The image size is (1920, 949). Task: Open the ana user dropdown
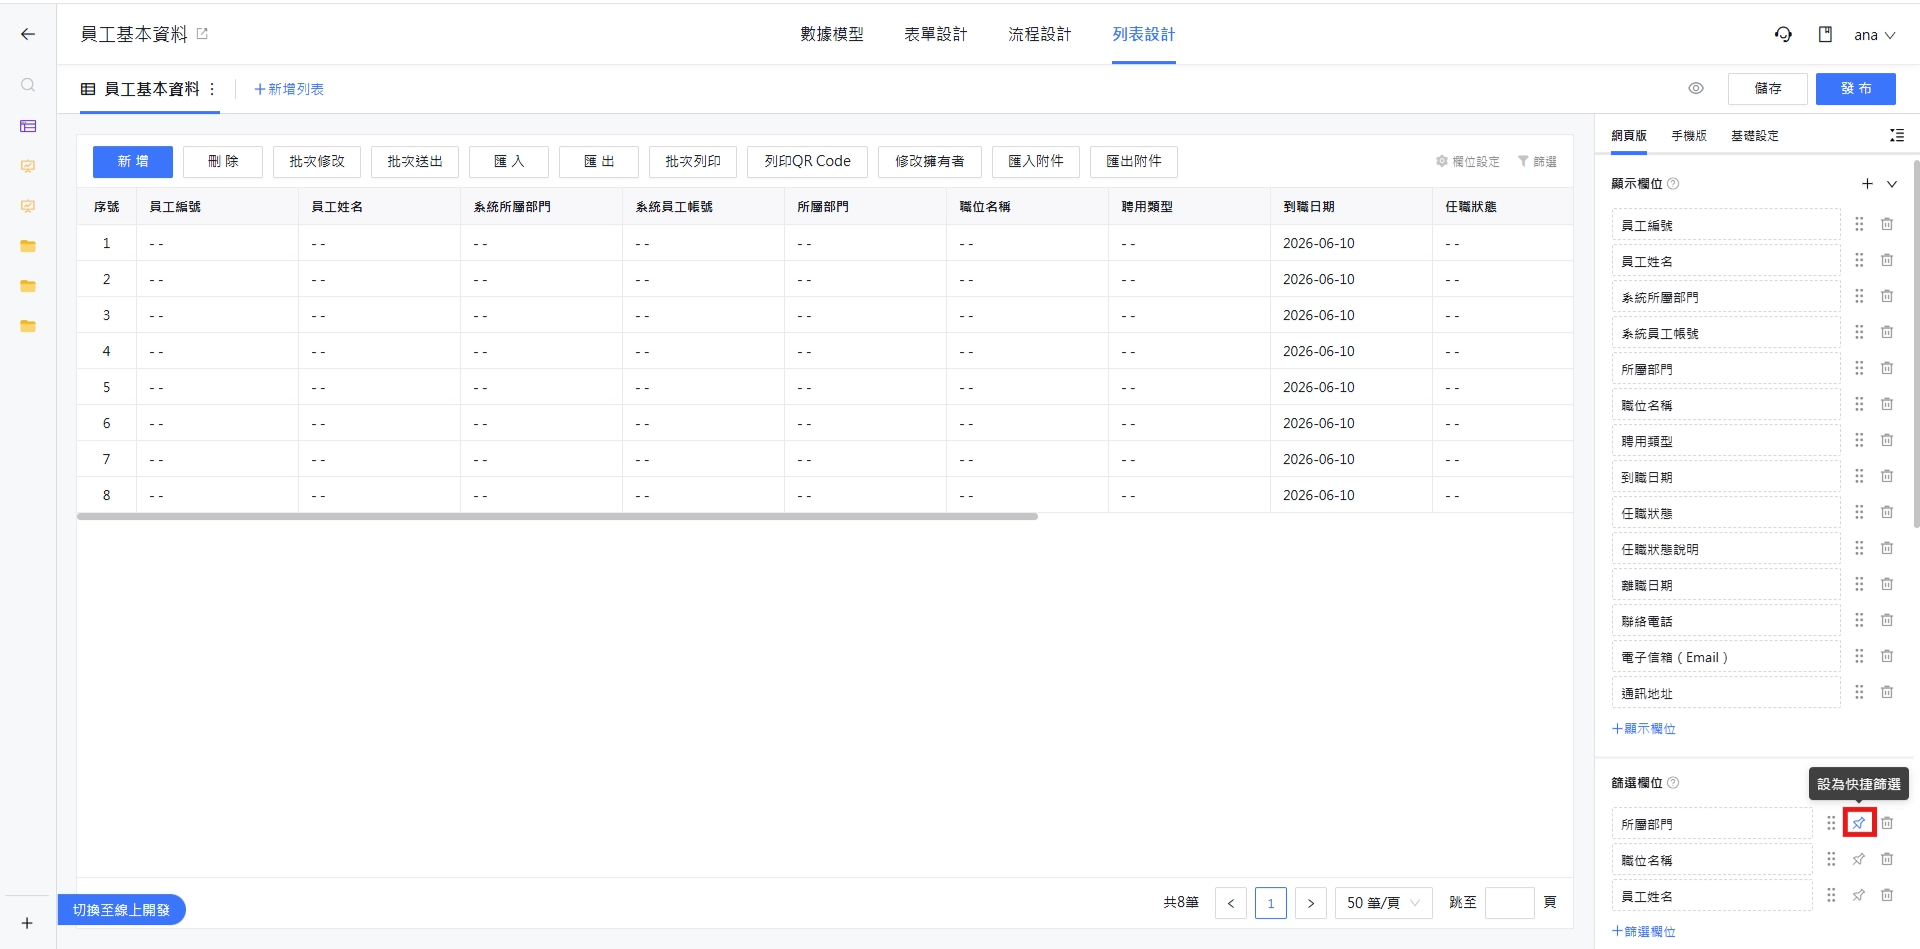1874,35
